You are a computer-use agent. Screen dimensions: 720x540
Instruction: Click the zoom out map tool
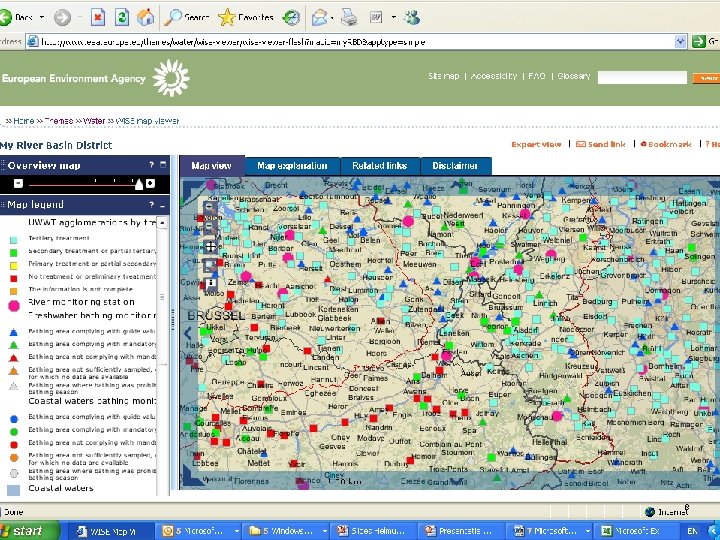210,227
